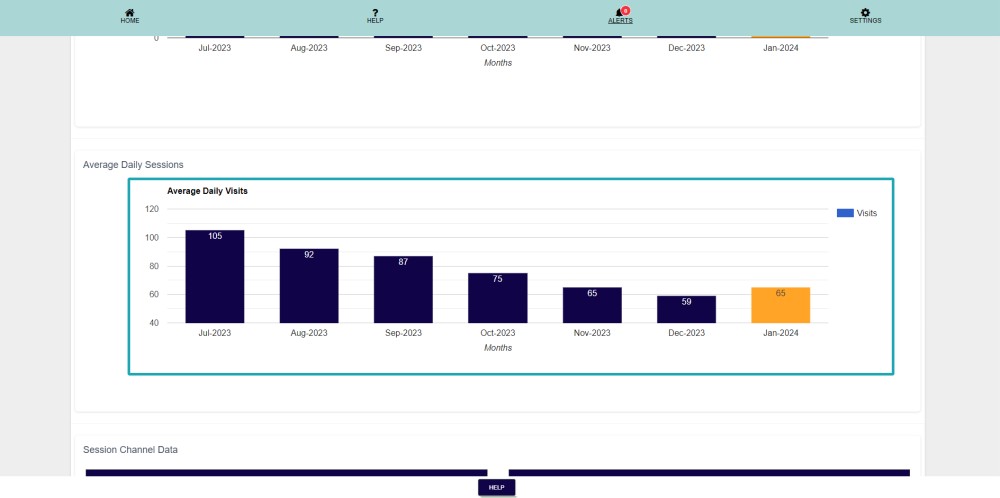Click the Sep-2023 bar showing 87
The width and height of the screenshot is (1000, 498).
(x=403, y=289)
